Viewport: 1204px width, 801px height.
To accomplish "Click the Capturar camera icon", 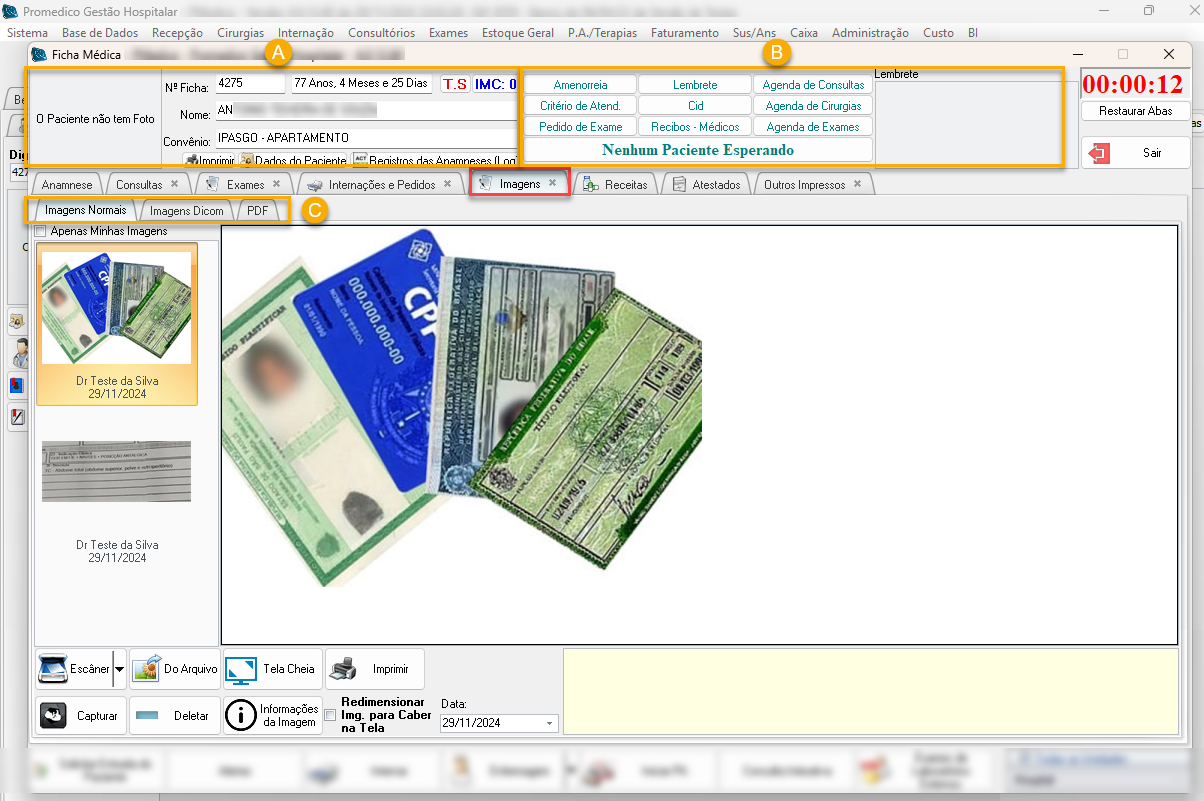I will pos(53,716).
